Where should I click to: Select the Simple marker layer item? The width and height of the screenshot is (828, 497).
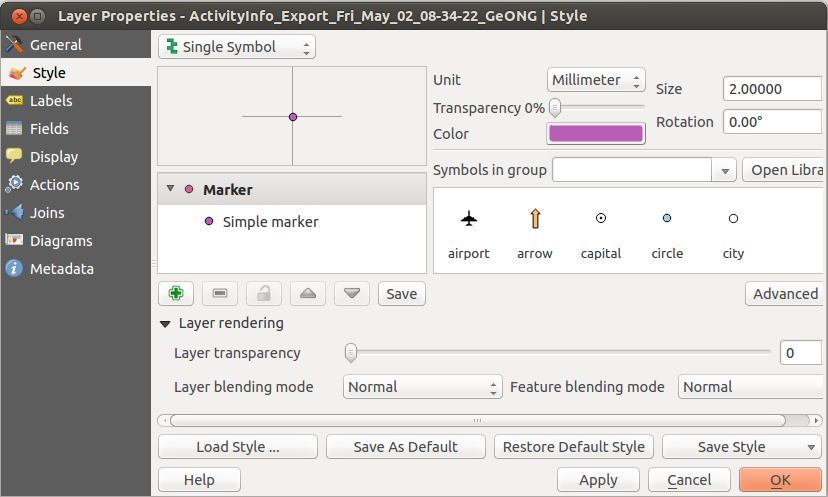pos(270,222)
